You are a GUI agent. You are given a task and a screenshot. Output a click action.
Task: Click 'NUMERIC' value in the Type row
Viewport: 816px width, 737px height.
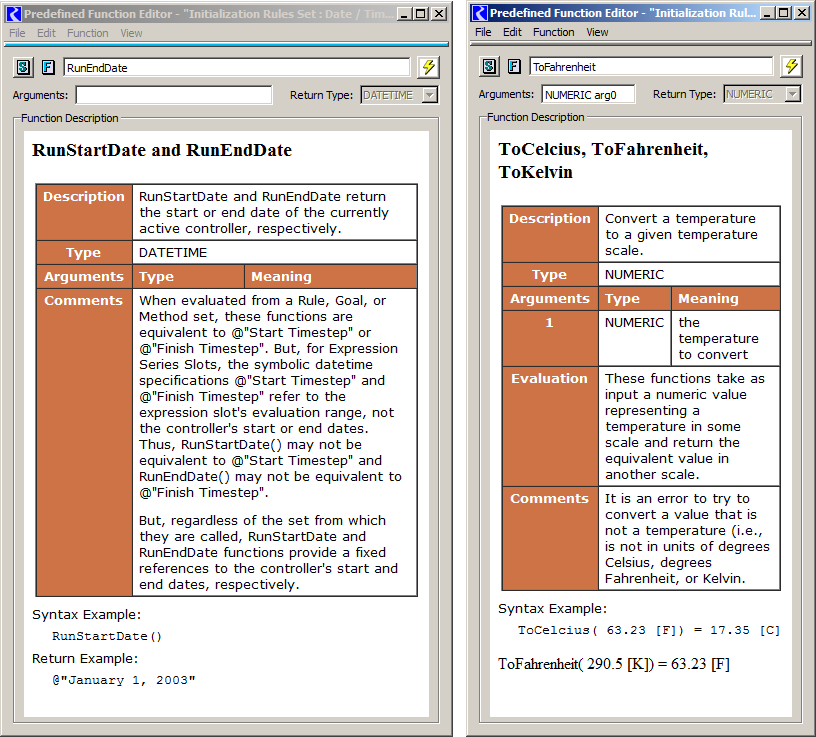tap(689, 274)
